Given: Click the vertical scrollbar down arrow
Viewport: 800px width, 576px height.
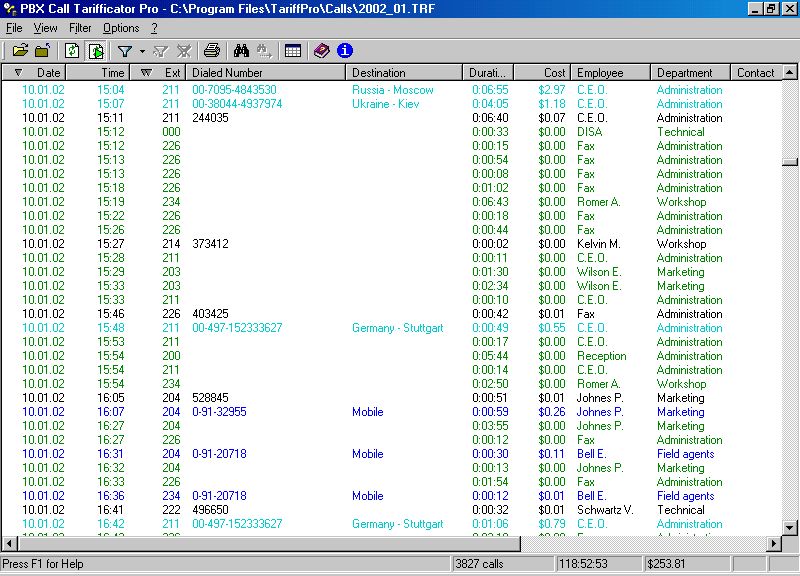Looking at the screenshot, I should pyautogui.click(x=790, y=528).
